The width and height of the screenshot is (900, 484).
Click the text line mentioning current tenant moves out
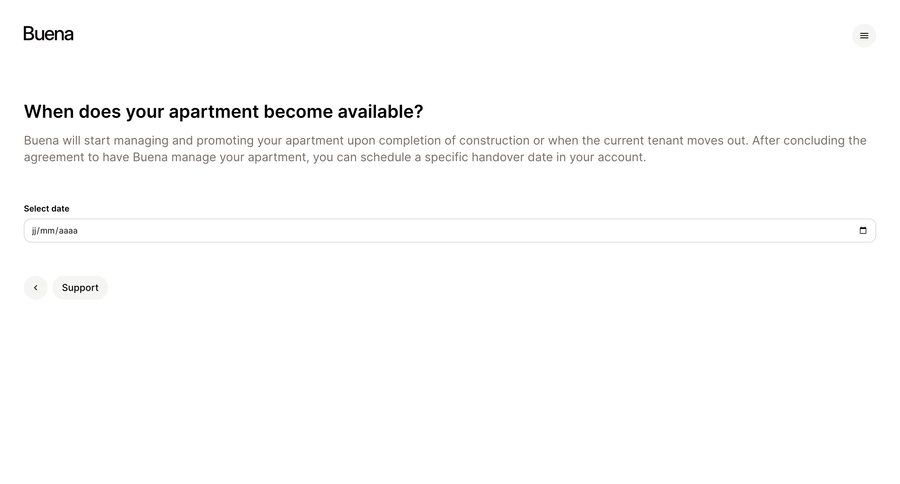coord(445,141)
